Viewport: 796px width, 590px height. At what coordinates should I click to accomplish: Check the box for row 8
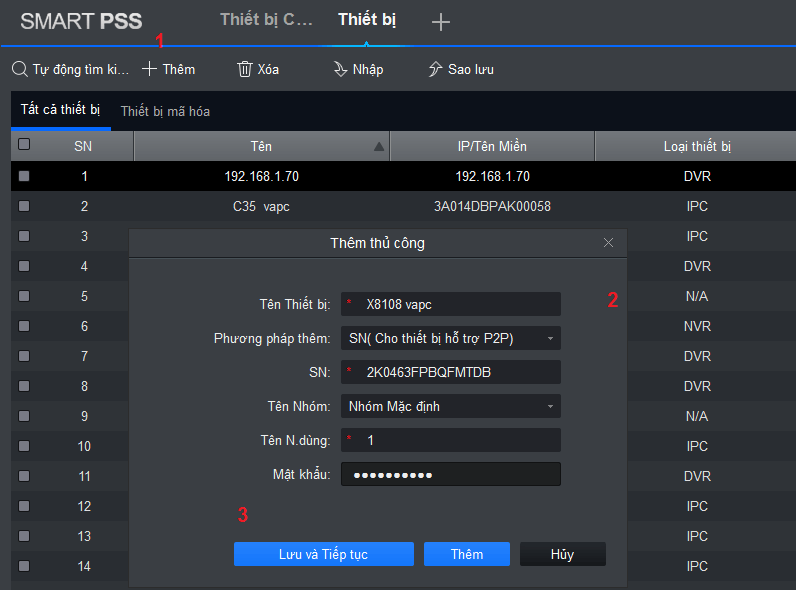coord(24,386)
